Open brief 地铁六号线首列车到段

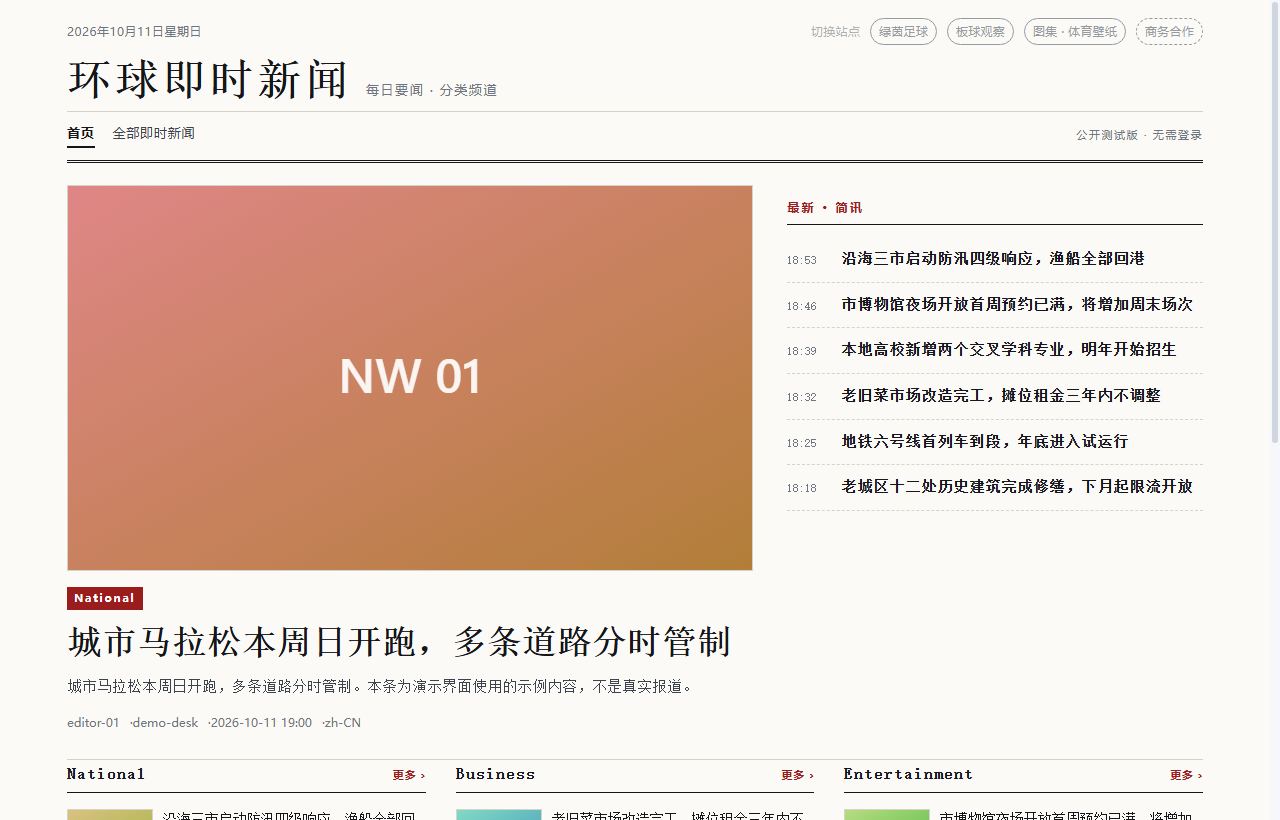coord(985,442)
